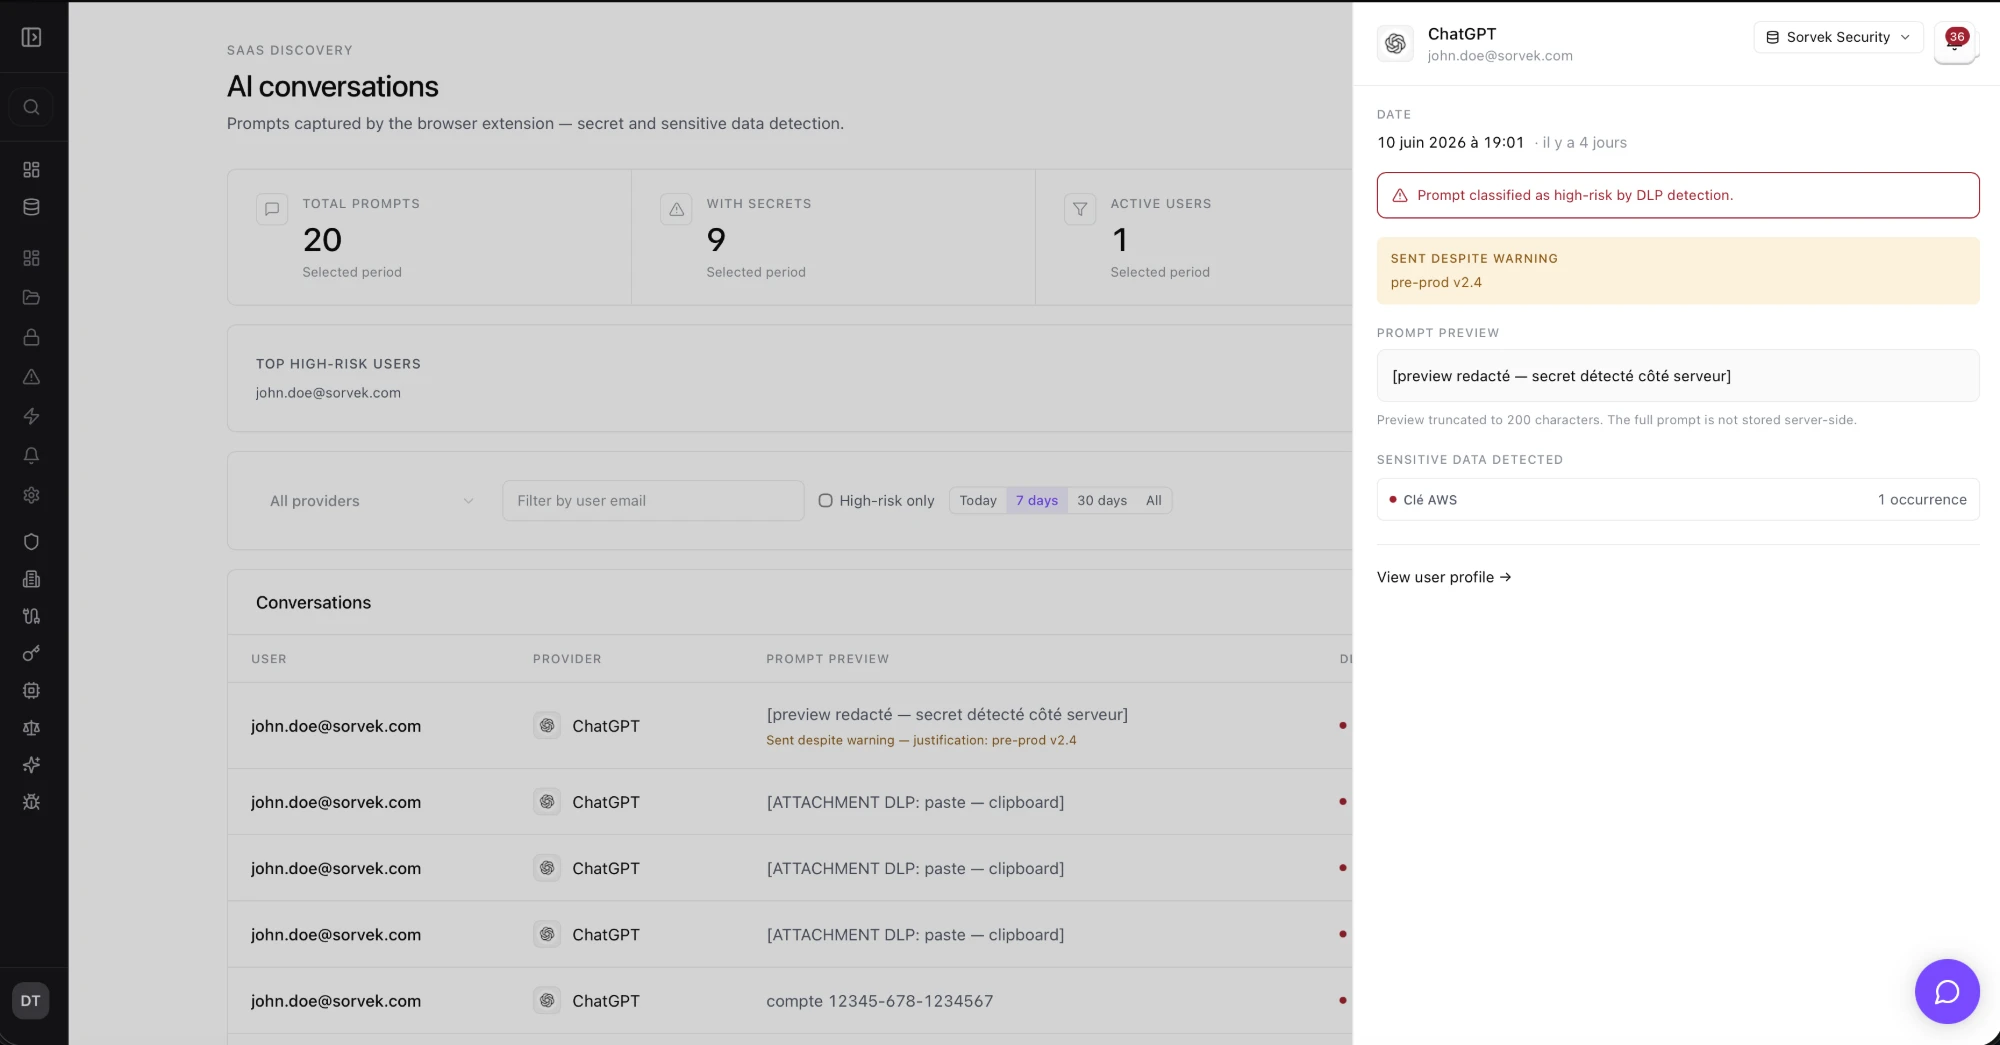Open the shield icon in the sidebar
Image resolution: width=2000 pixels, height=1045 pixels.
pos(31,542)
